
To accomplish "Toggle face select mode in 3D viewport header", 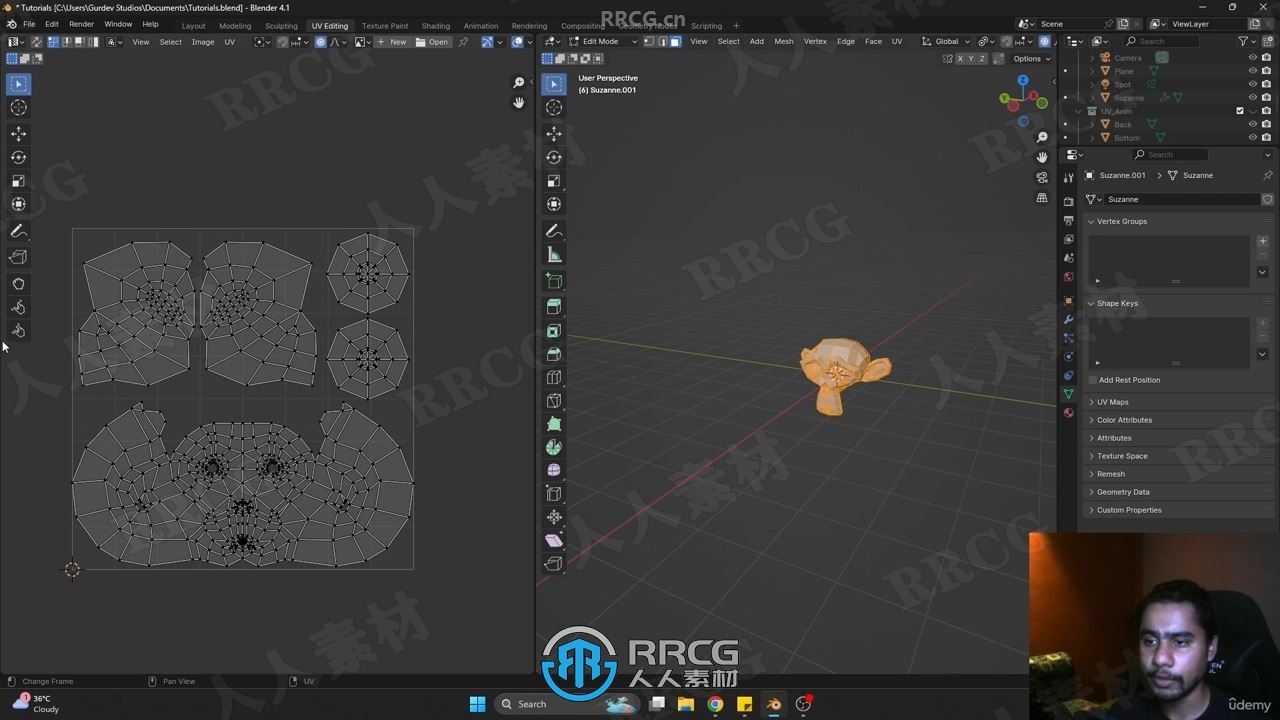I will [675, 41].
